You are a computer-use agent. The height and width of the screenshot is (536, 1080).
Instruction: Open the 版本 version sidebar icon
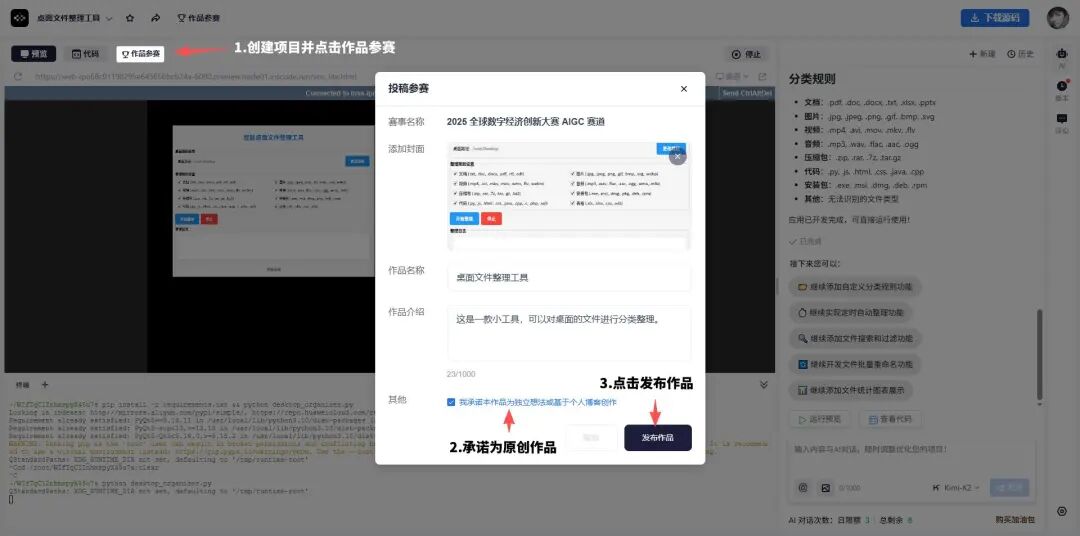coord(1061,90)
